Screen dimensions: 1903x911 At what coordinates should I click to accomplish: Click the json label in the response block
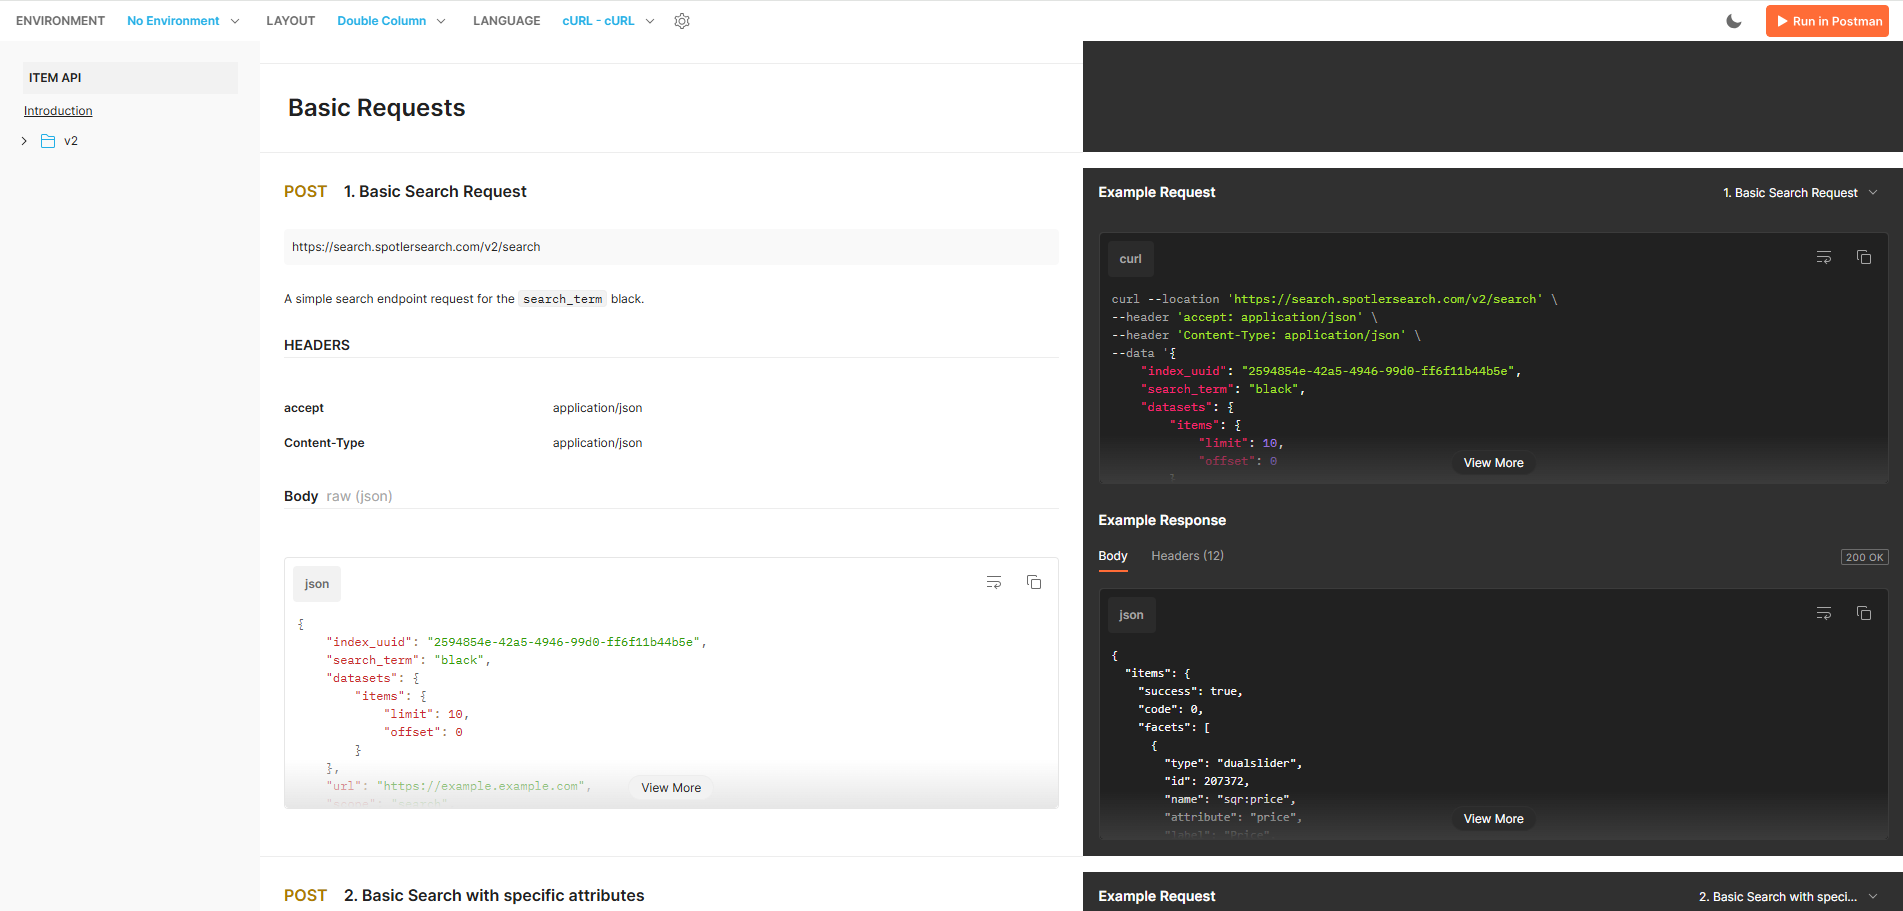(1132, 615)
